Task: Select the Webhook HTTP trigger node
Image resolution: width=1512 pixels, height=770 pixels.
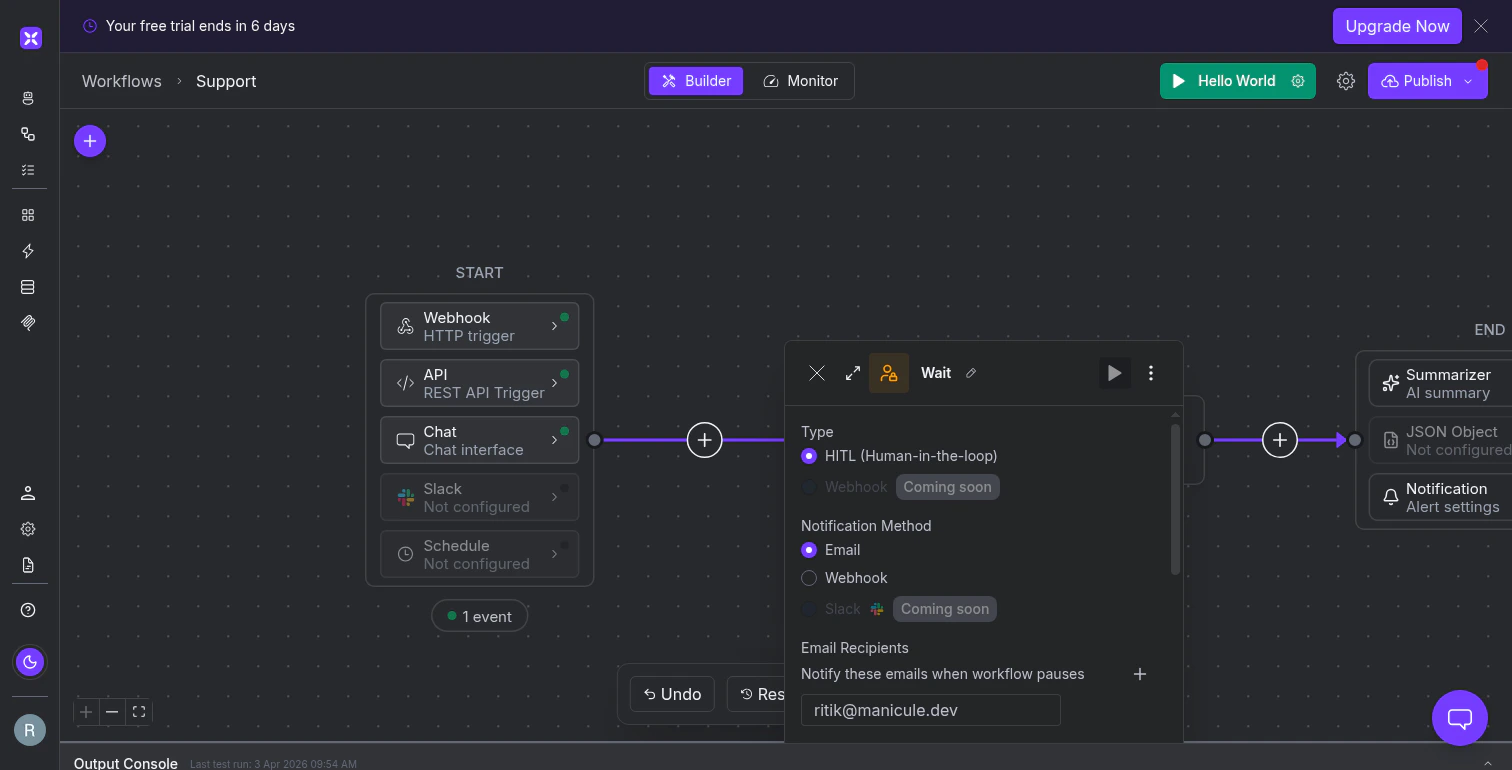Action: tap(479, 325)
